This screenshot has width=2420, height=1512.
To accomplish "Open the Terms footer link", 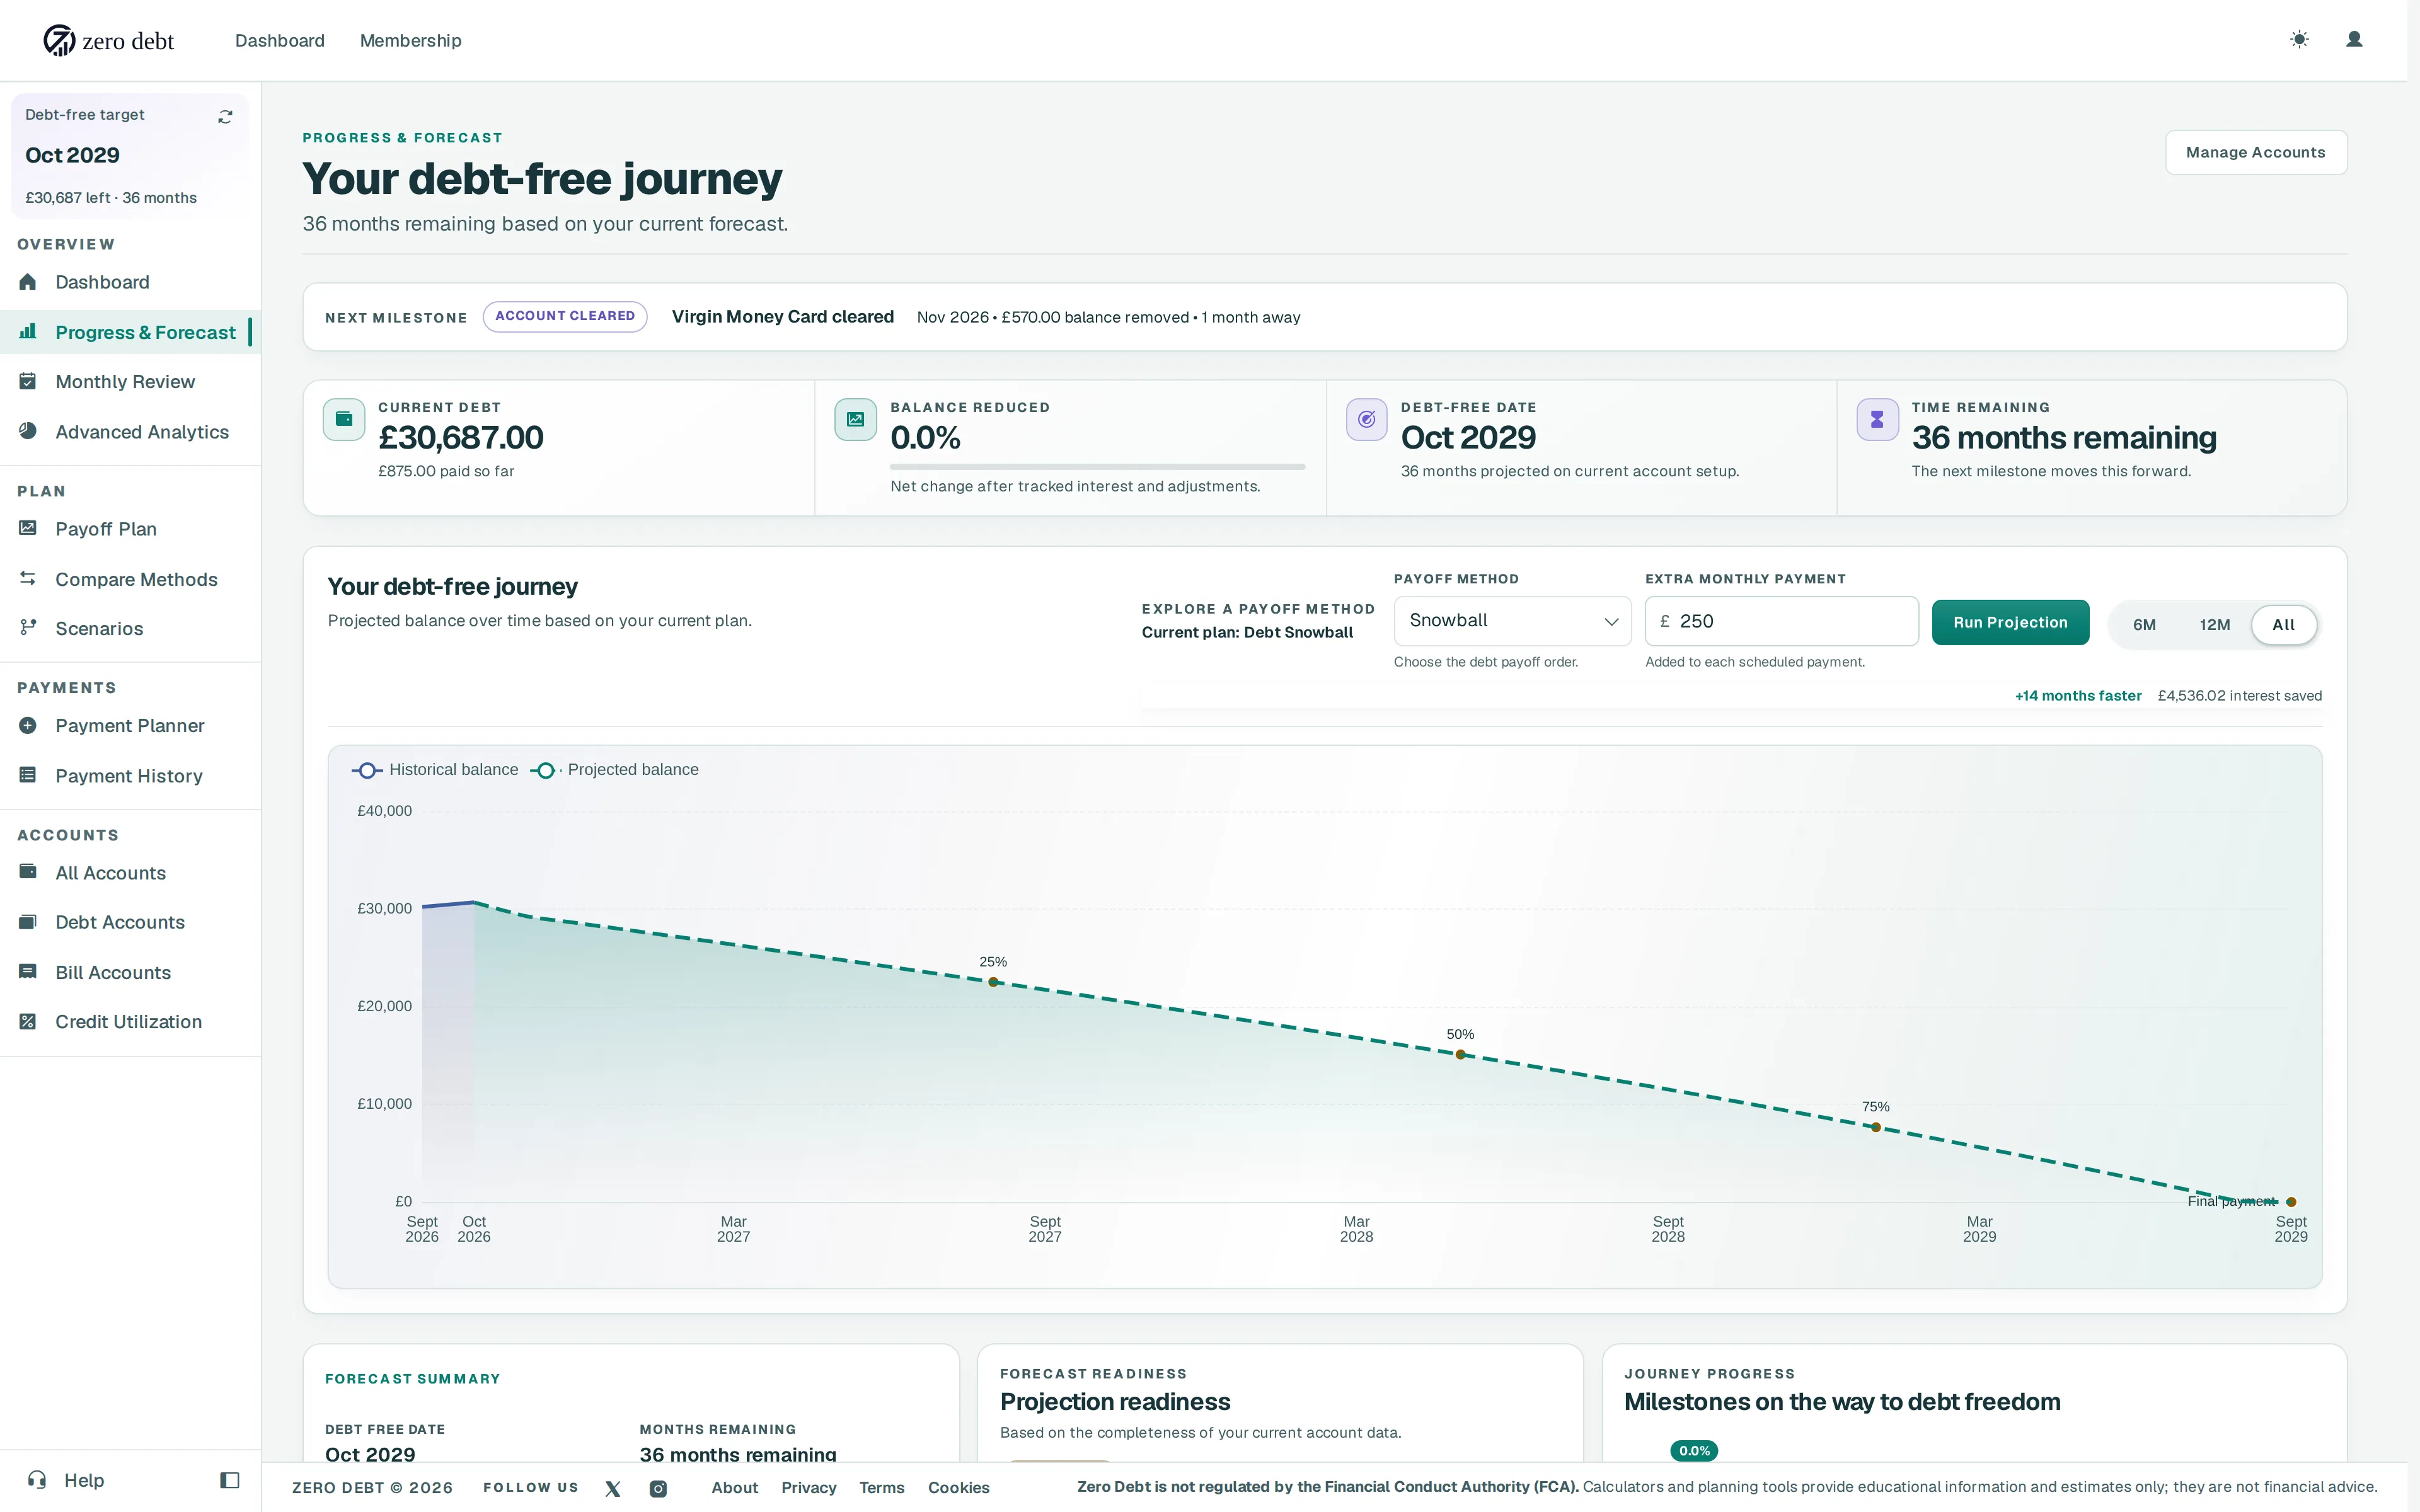I will coord(881,1488).
